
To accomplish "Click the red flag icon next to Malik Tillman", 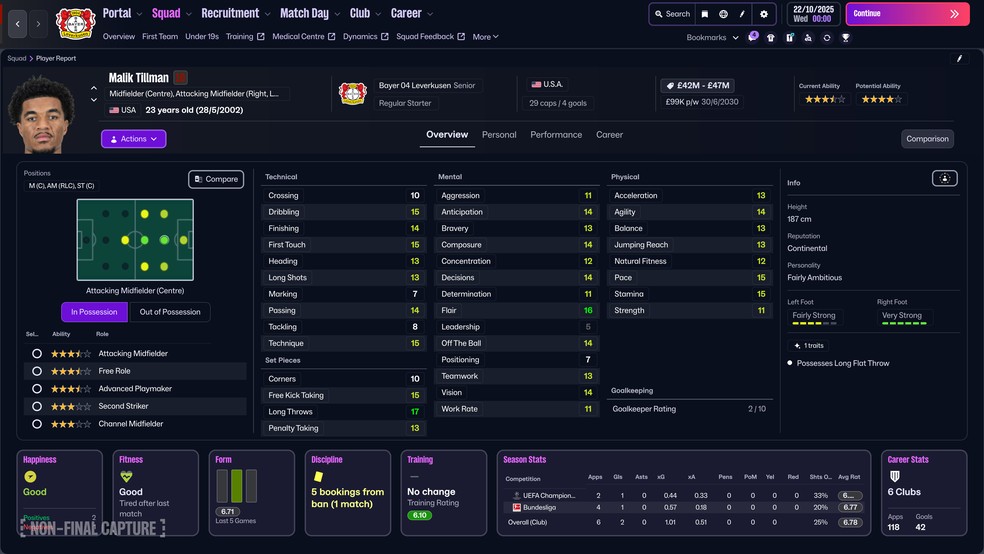I will (180, 78).
